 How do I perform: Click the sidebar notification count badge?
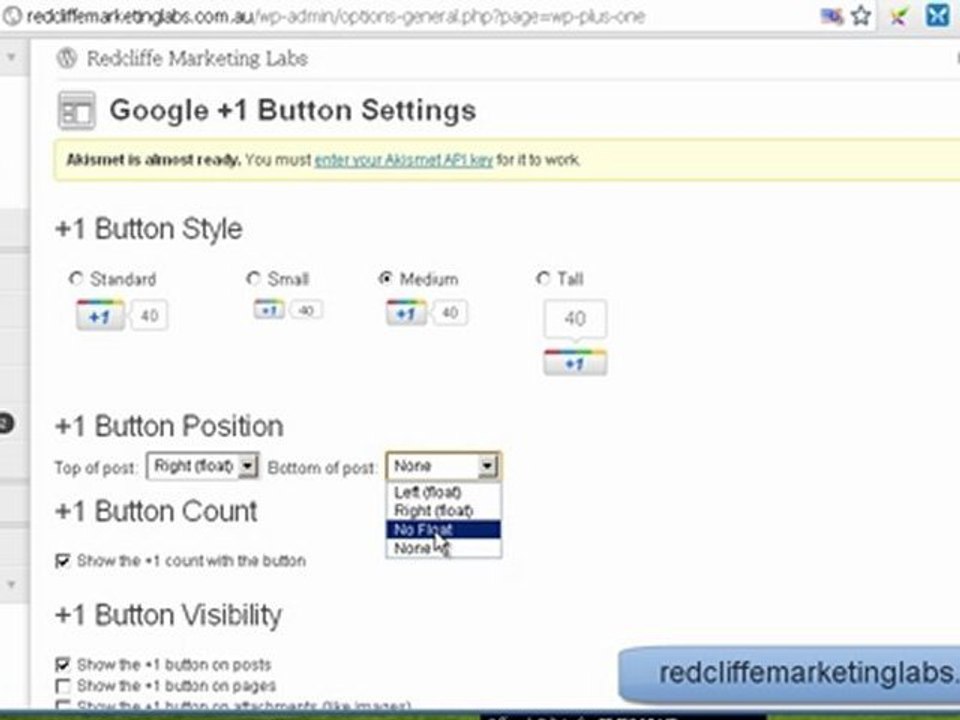click(x=6, y=423)
